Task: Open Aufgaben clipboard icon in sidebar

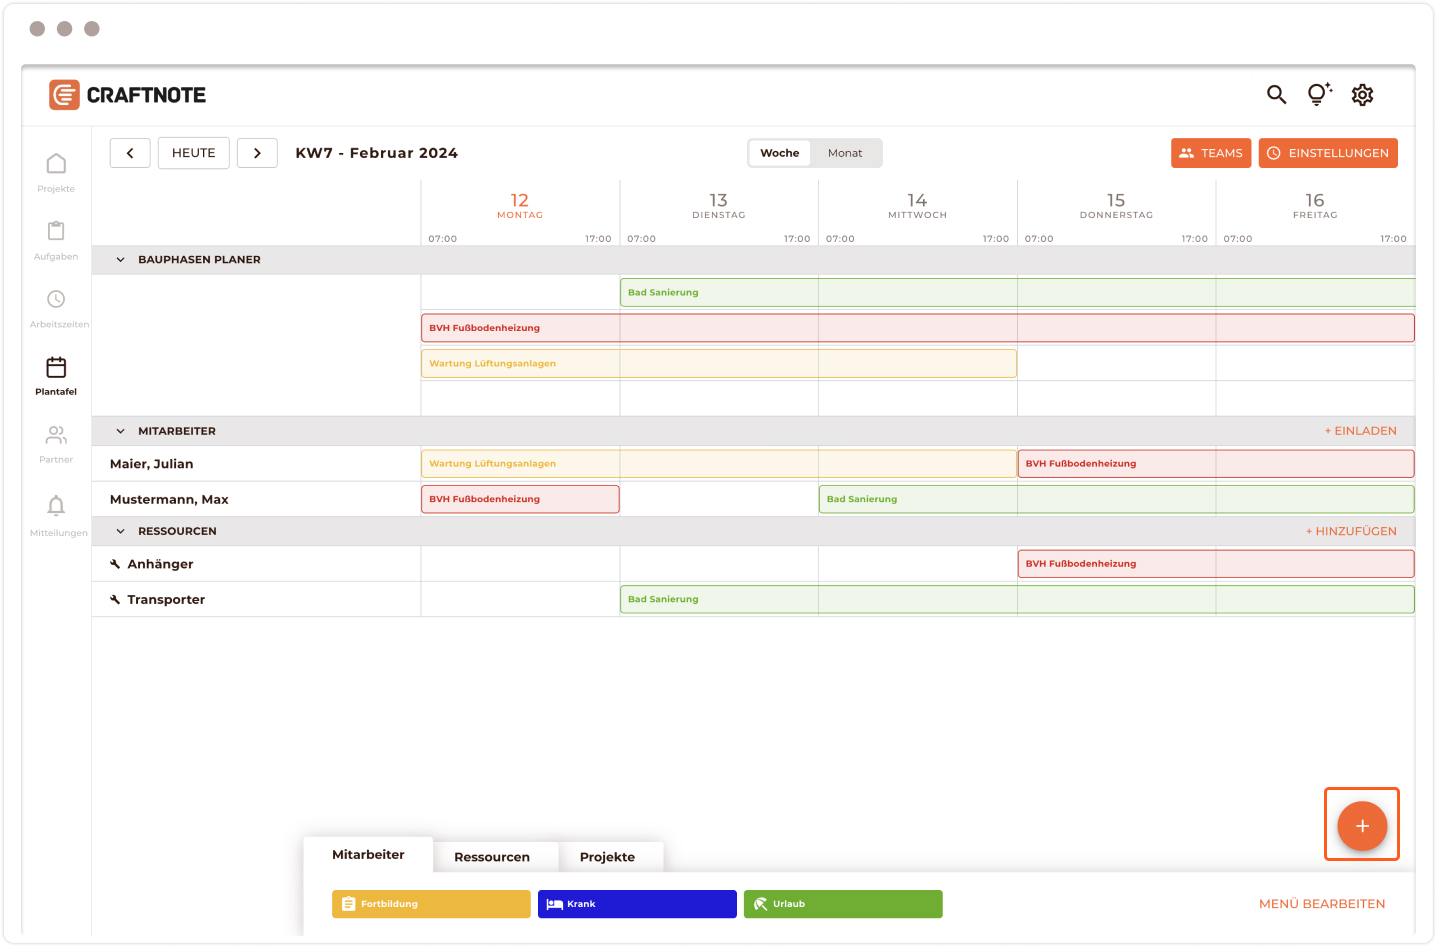Action: click(x=56, y=232)
